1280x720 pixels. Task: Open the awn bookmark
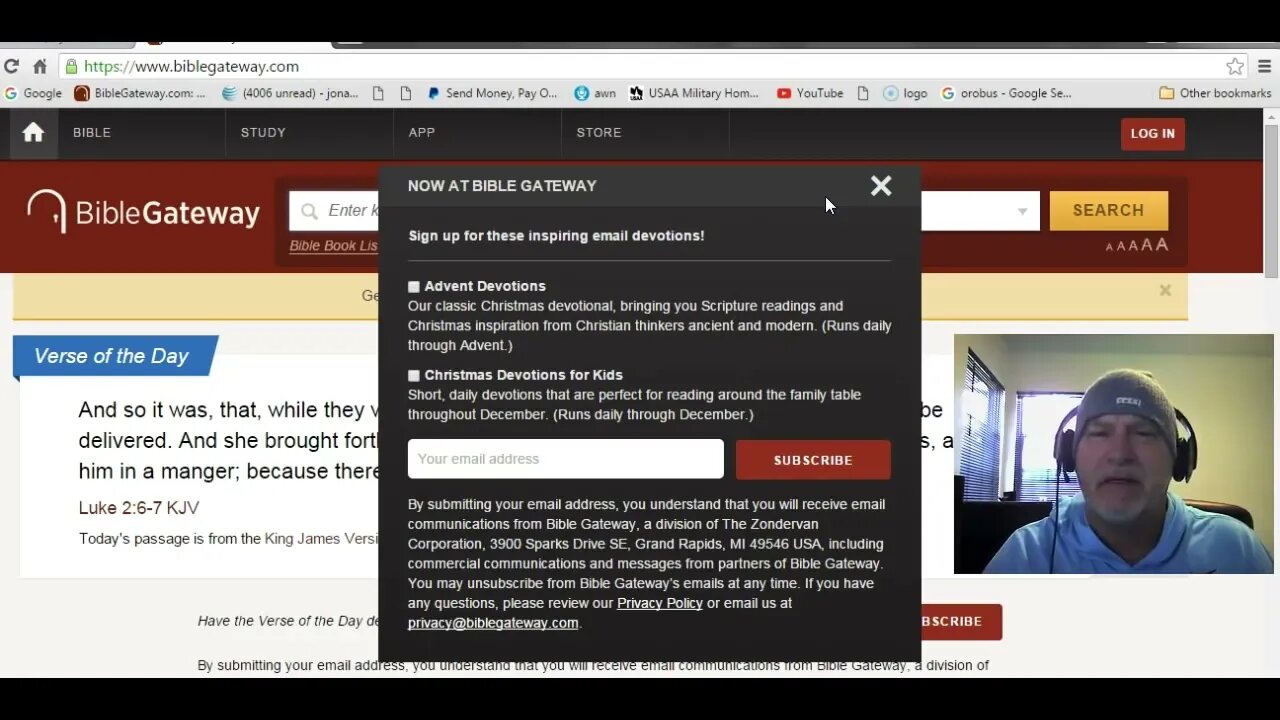[x=595, y=93]
